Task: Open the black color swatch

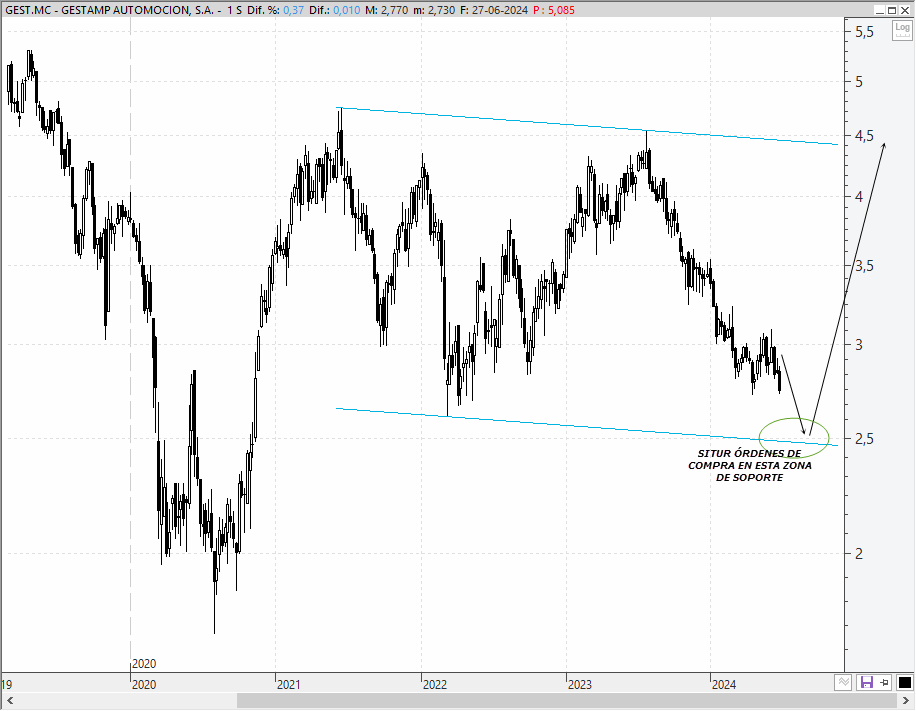Action: (904, 682)
